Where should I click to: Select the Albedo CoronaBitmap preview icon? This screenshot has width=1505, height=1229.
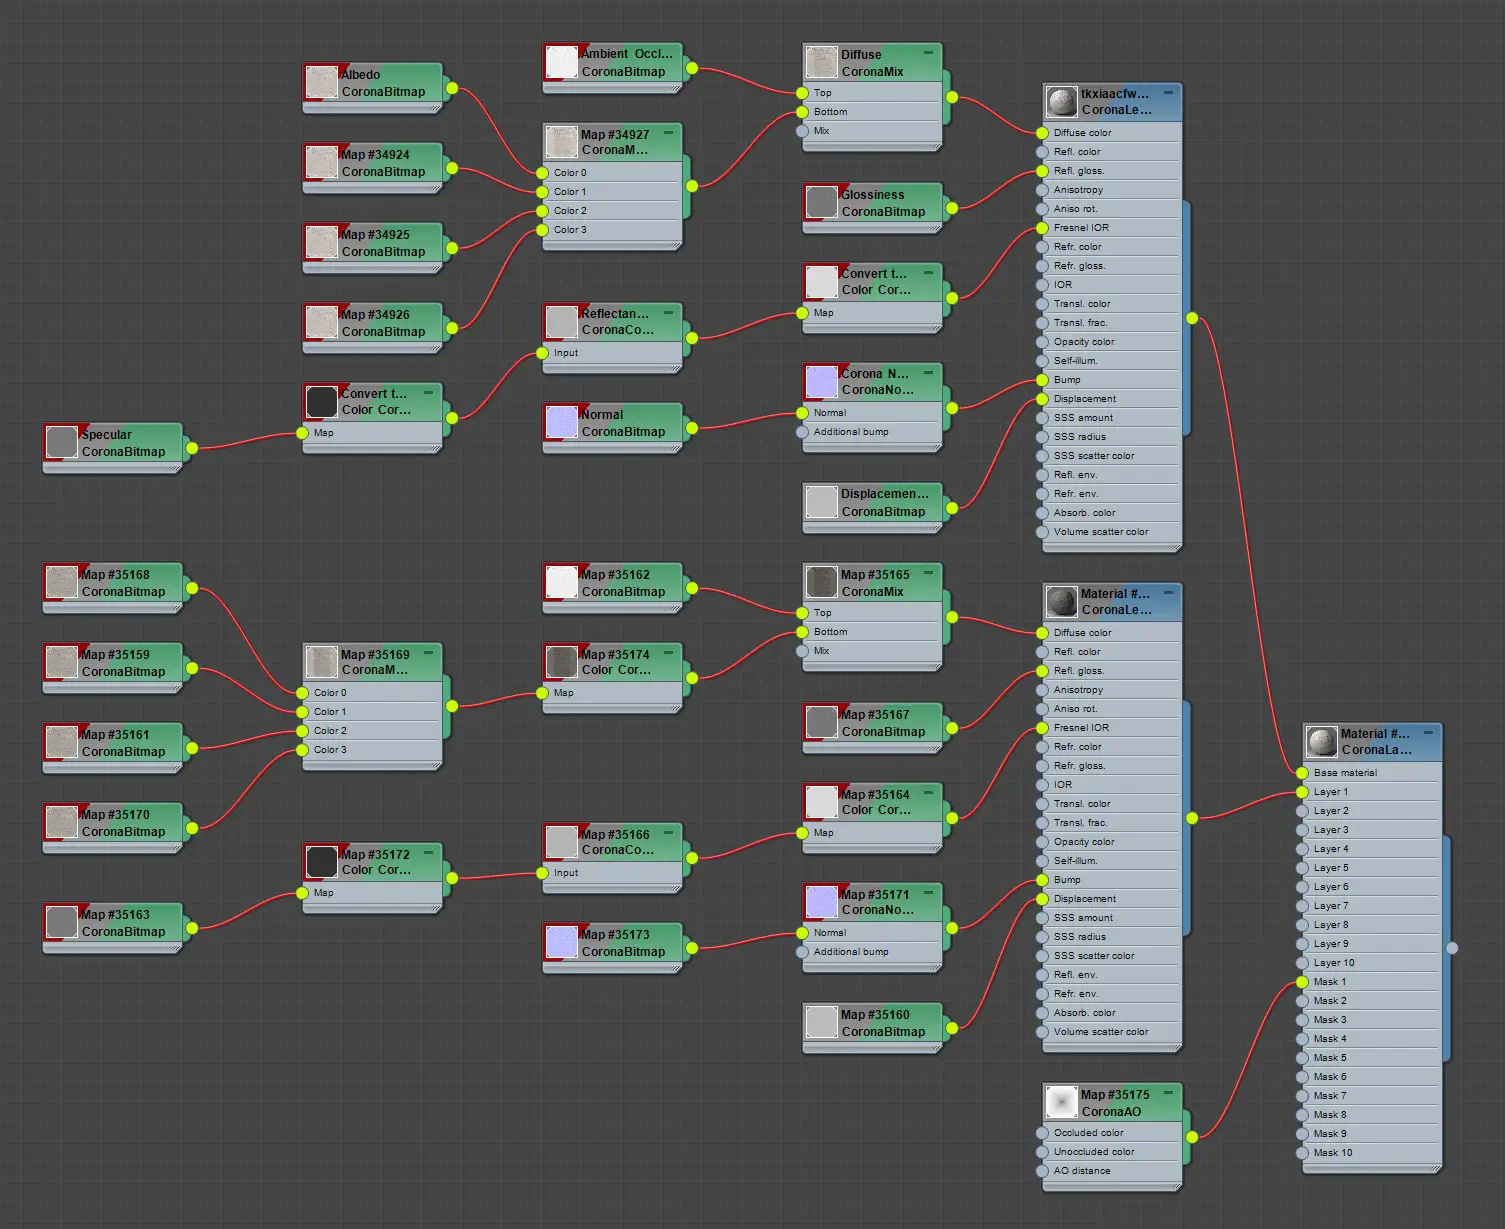click(x=321, y=83)
